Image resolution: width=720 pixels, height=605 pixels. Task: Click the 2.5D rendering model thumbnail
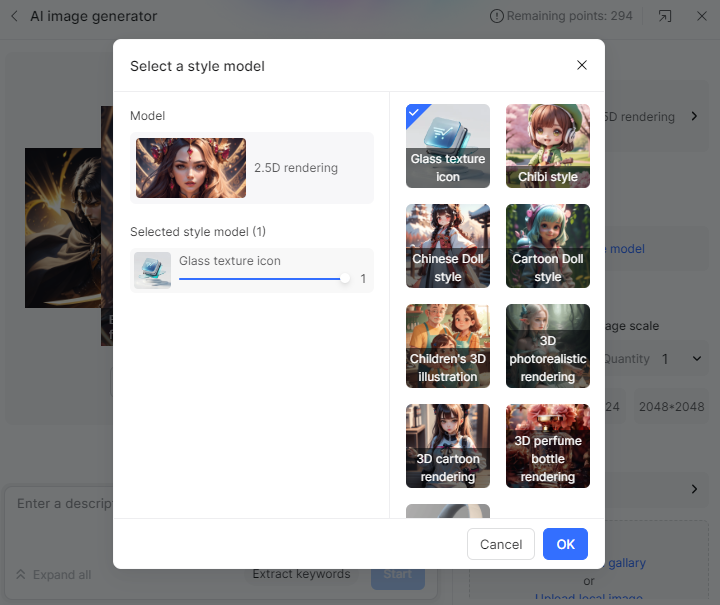coord(191,168)
